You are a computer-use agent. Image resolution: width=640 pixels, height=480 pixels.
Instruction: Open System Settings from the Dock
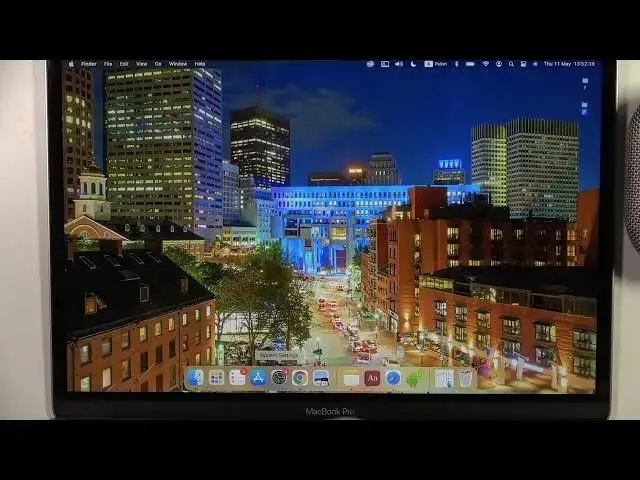click(279, 377)
